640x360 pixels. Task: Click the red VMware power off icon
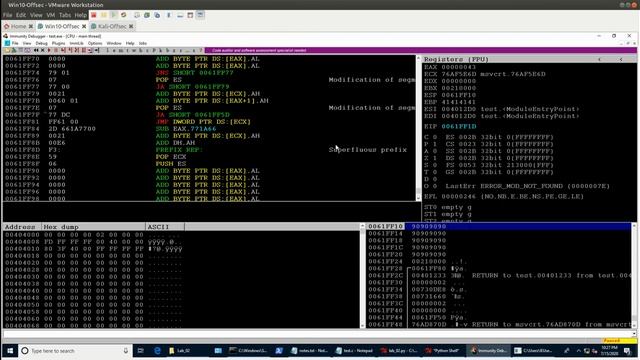click(x=94, y=15)
